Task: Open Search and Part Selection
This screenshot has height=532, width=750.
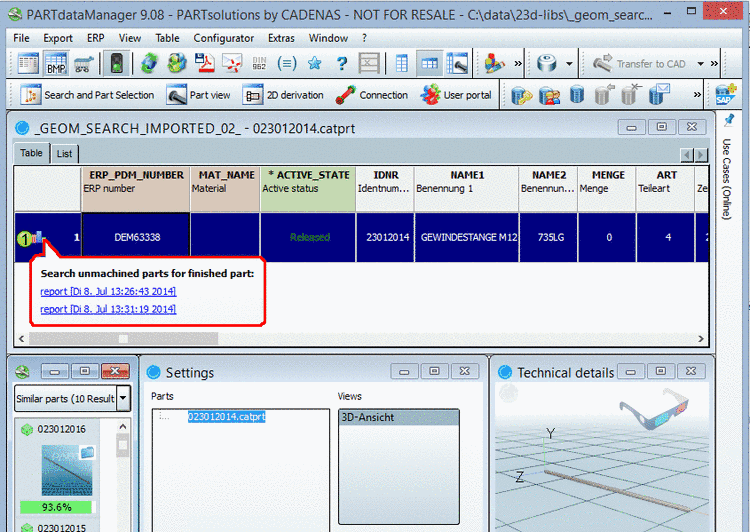Action: pos(87,95)
